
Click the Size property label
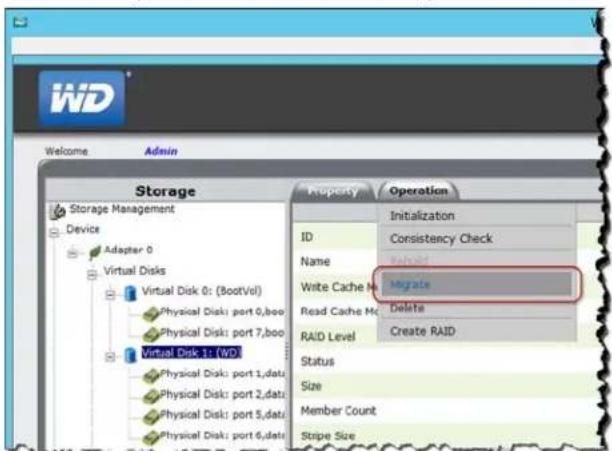click(x=311, y=386)
